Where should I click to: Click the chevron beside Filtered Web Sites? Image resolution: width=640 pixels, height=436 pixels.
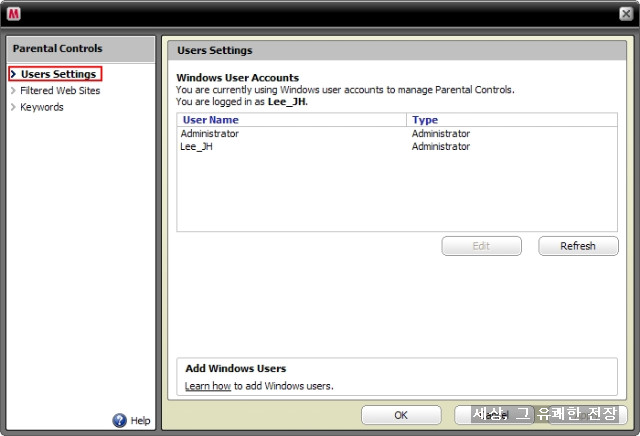pyautogui.click(x=13, y=91)
